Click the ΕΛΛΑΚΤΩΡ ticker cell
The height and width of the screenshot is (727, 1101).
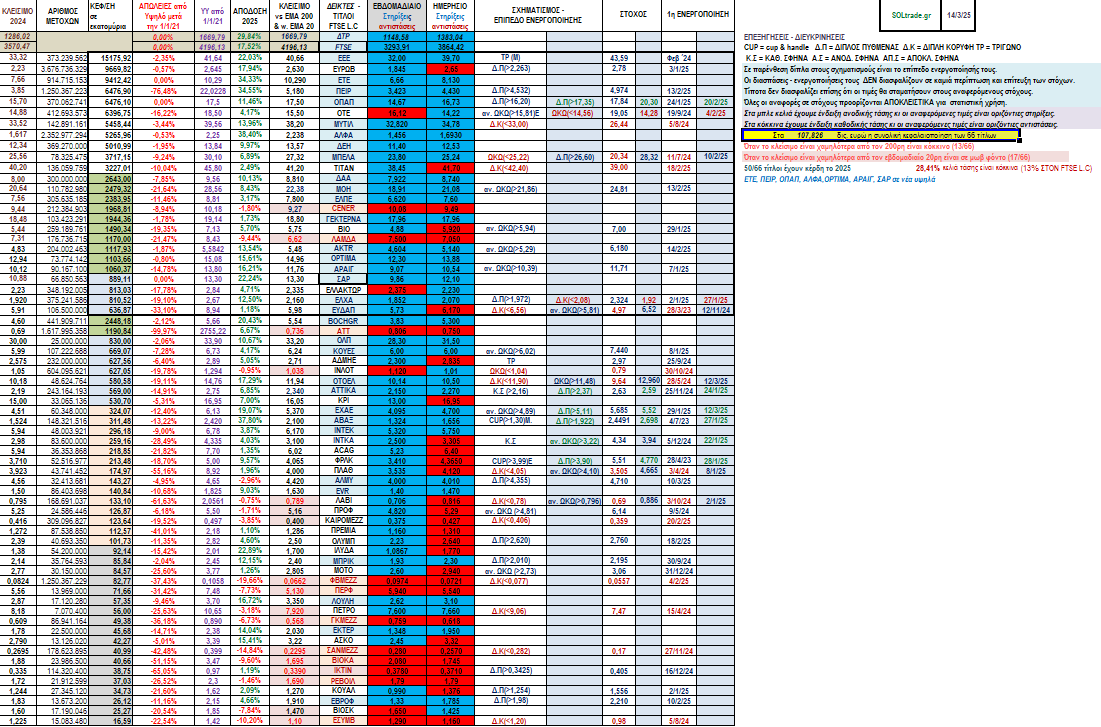344,290
